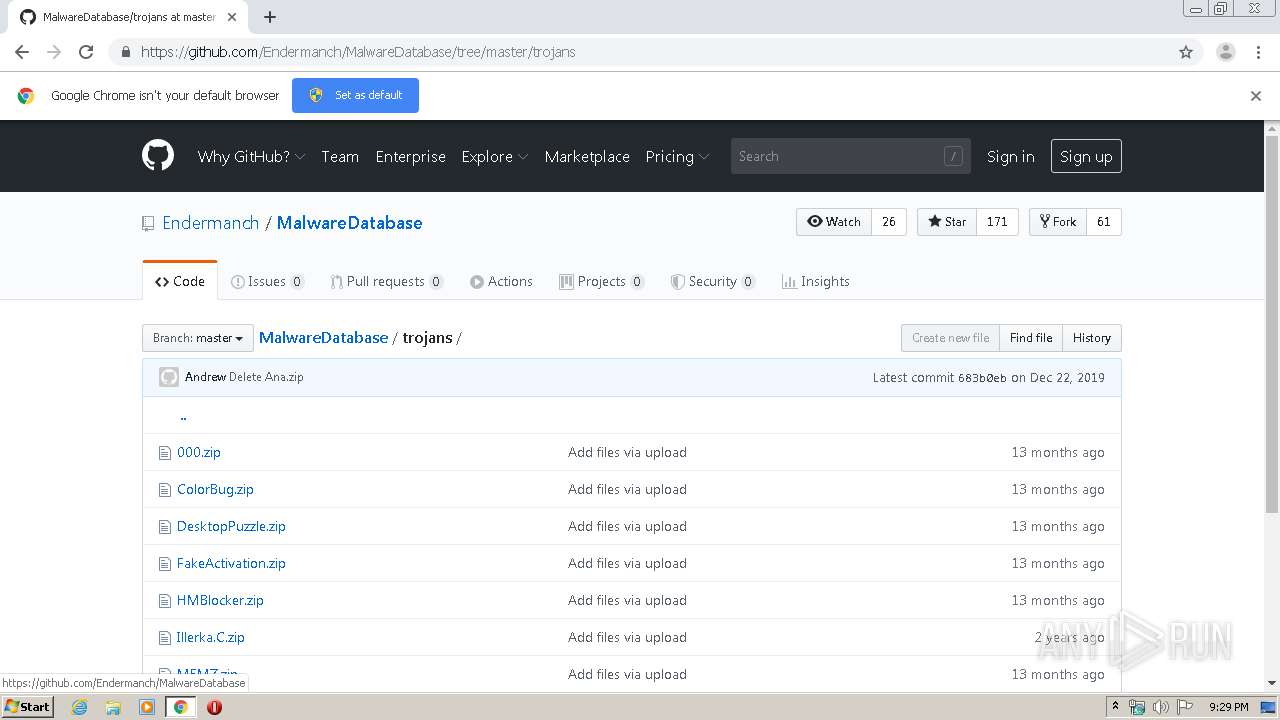Switch to the Actions tab
This screenshot has height=720, width=1280.
(501, 281)
